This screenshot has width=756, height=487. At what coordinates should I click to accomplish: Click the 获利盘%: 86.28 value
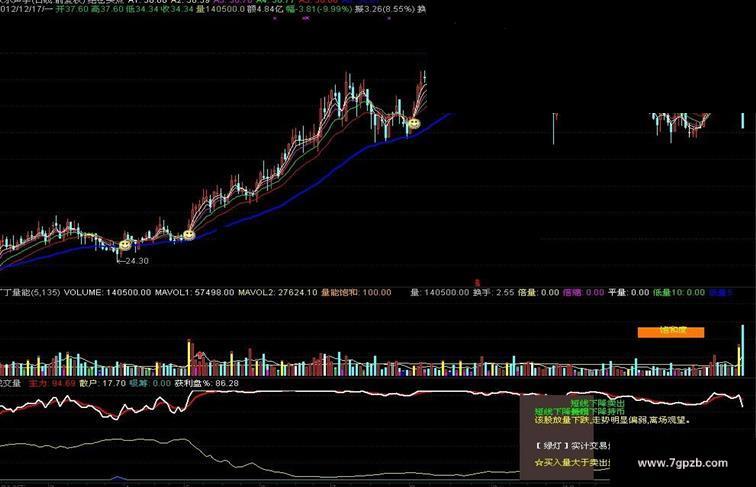206,383
